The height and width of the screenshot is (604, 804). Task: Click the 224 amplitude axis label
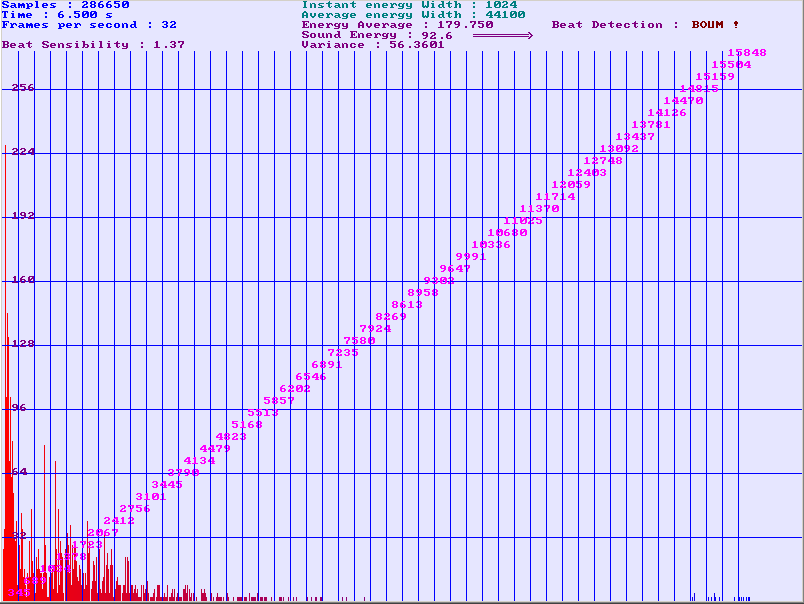point(24,152)
